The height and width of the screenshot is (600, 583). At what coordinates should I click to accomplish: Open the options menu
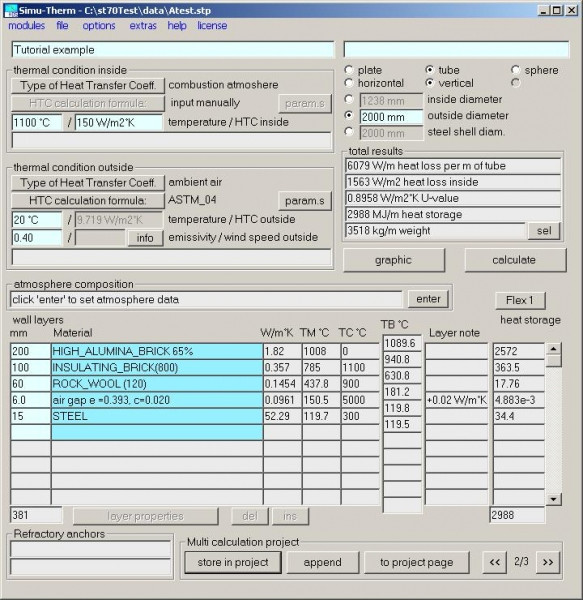99,26
